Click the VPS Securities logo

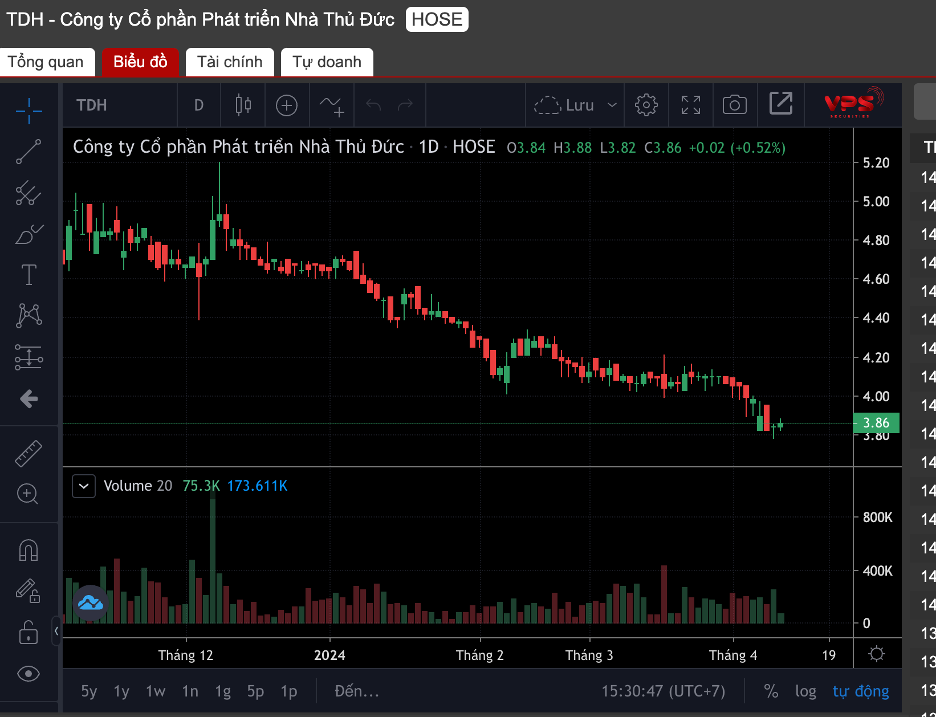854,103
